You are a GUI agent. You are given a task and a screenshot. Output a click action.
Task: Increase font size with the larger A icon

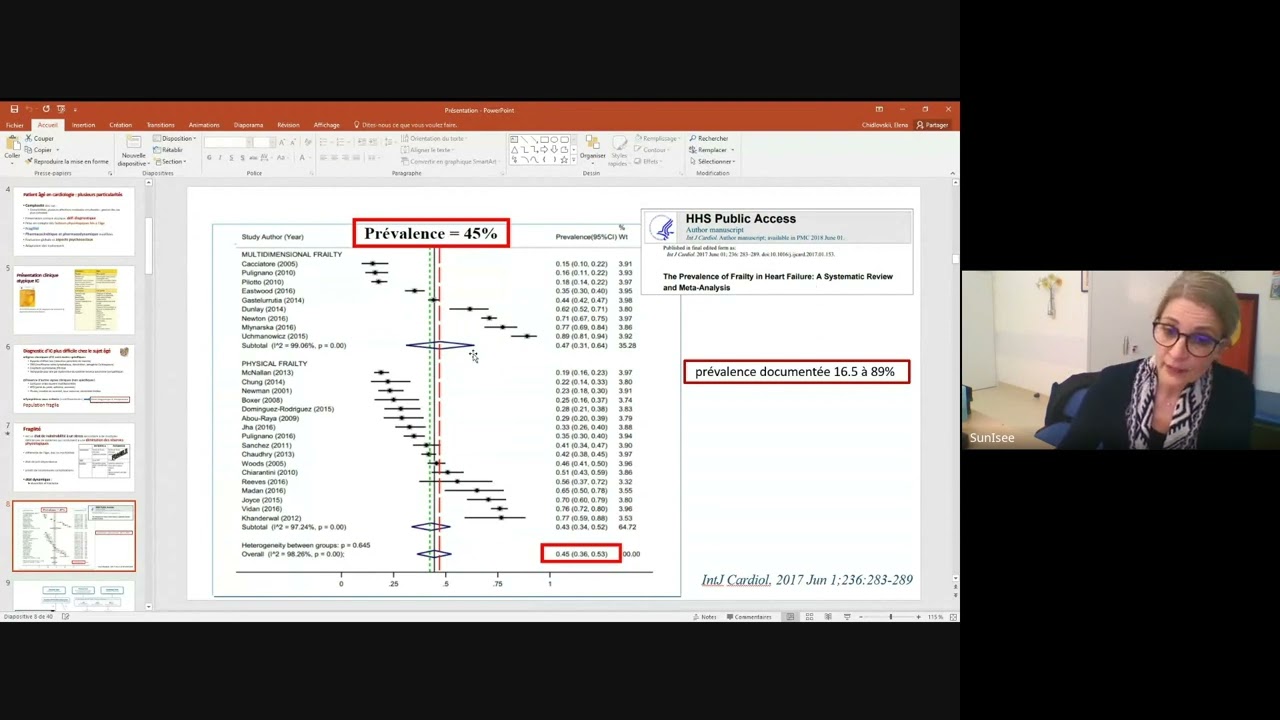click(x=282, y=143)
